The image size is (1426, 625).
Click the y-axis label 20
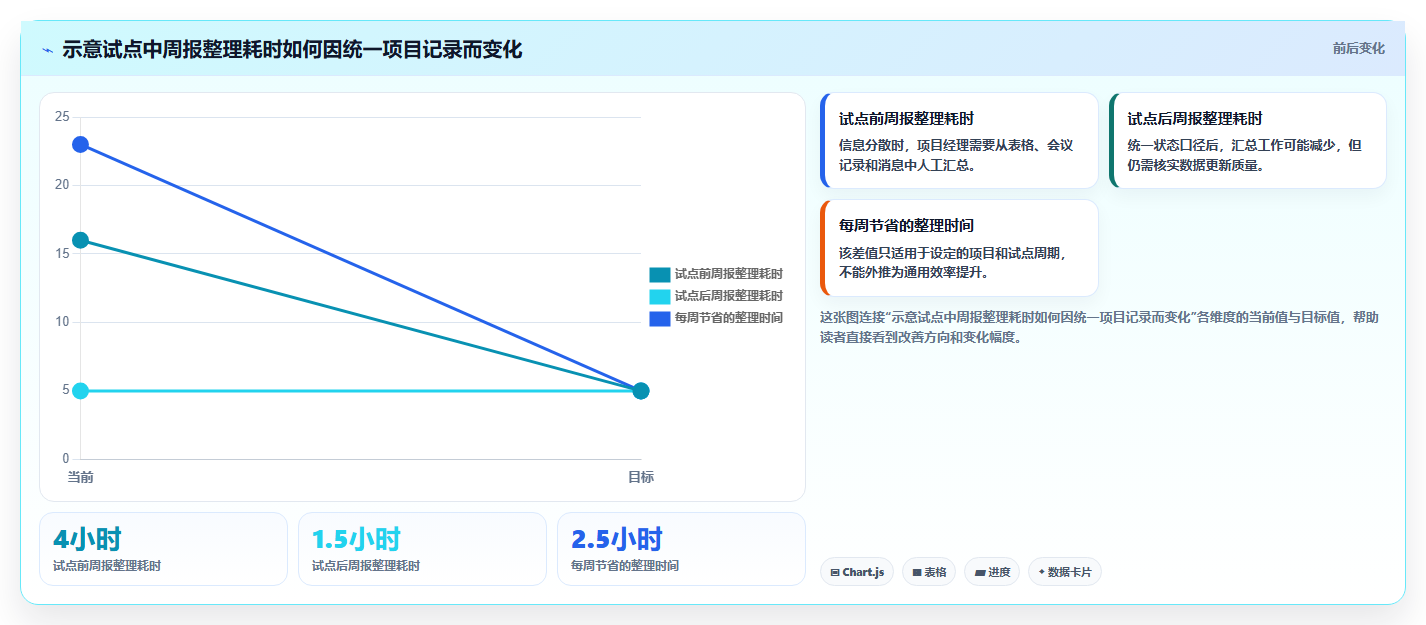pyautogui.click(x=62, y=185)
